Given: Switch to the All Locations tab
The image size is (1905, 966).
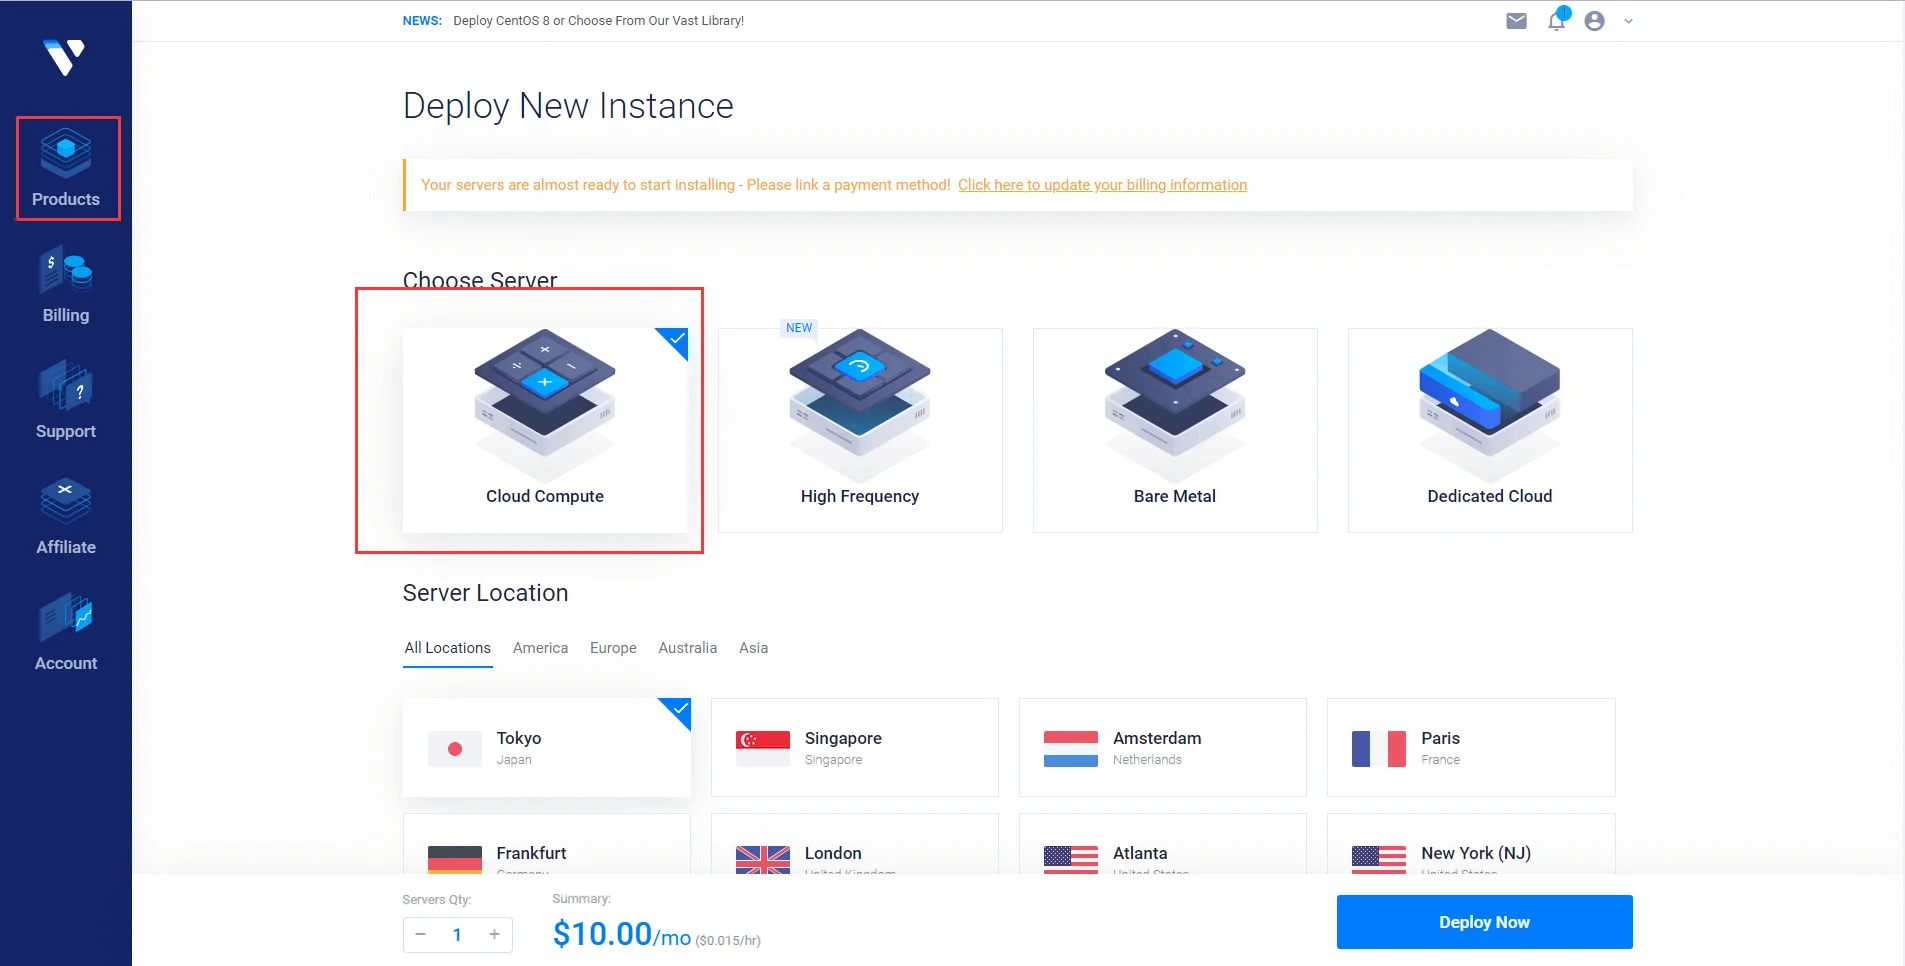Looking at the screenshot, I should pos(448,648).
